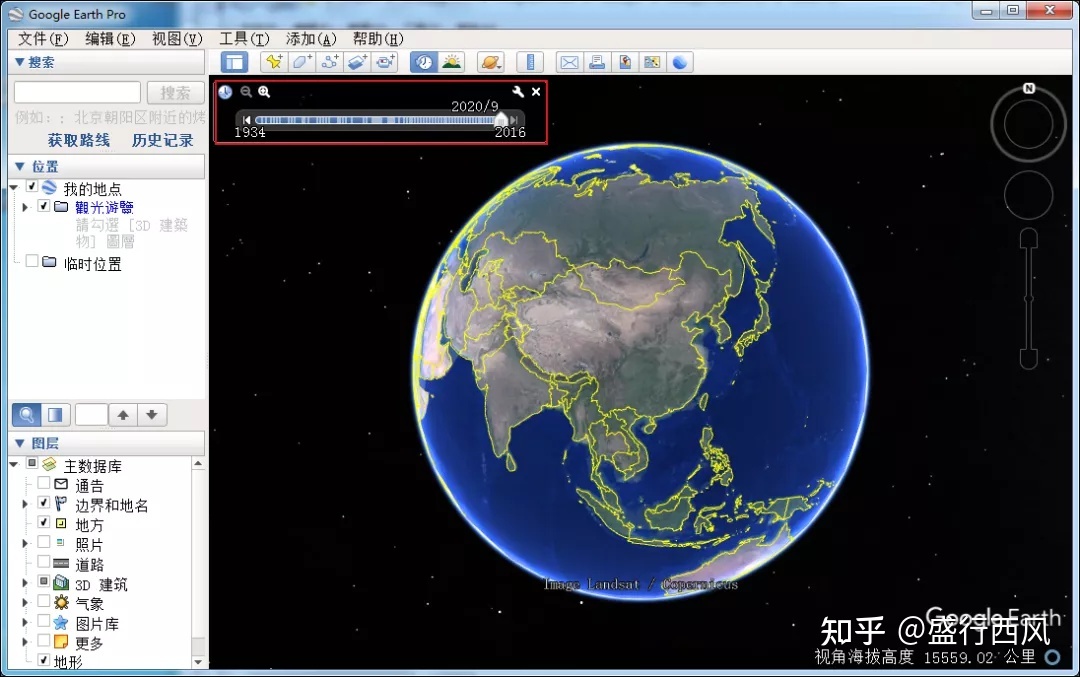Open the 添加(A) menu
Screen dimensions: 1080x677
coord(311,39)
